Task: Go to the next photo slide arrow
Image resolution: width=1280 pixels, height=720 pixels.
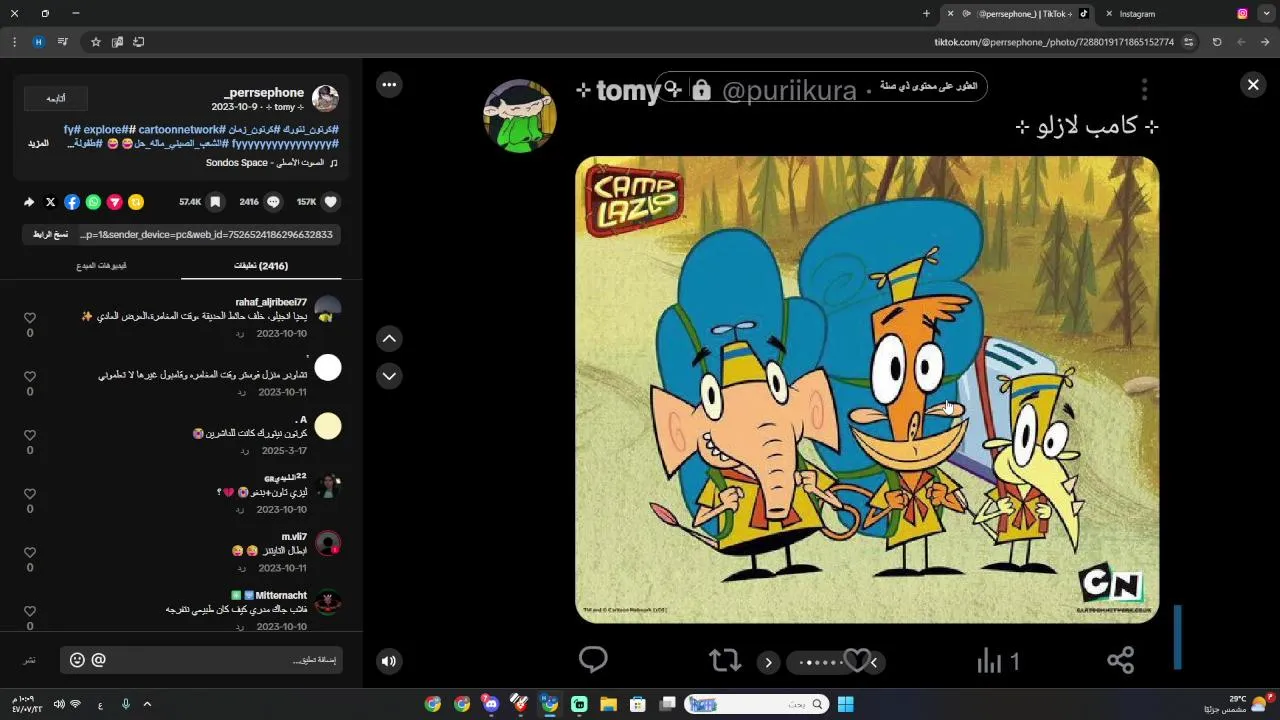Action: click(x=768, y=662)
